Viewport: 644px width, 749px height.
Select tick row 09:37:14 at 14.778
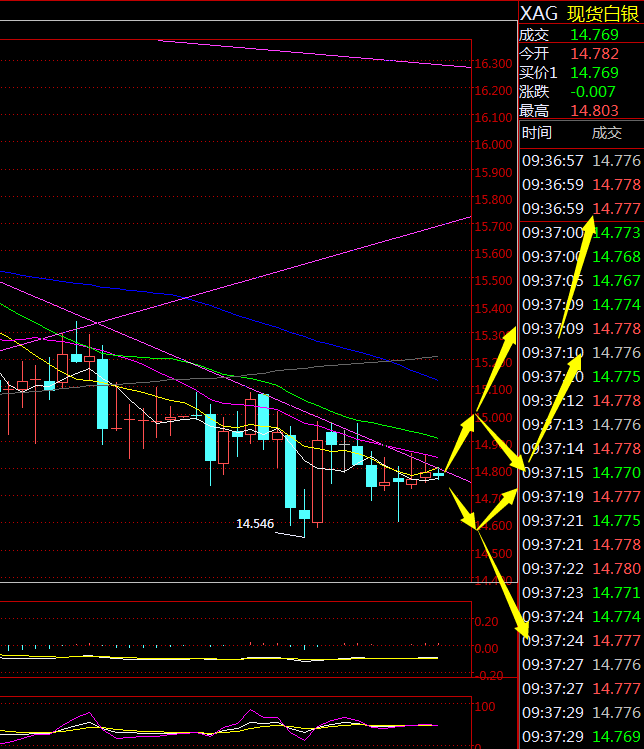click(581, 449)
